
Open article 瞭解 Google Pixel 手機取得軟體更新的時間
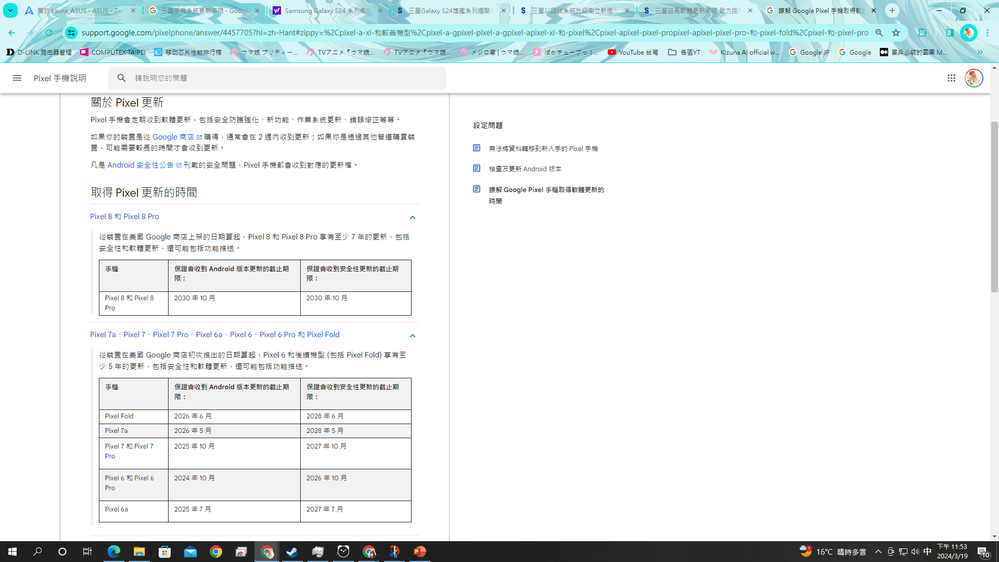(546, 195)
